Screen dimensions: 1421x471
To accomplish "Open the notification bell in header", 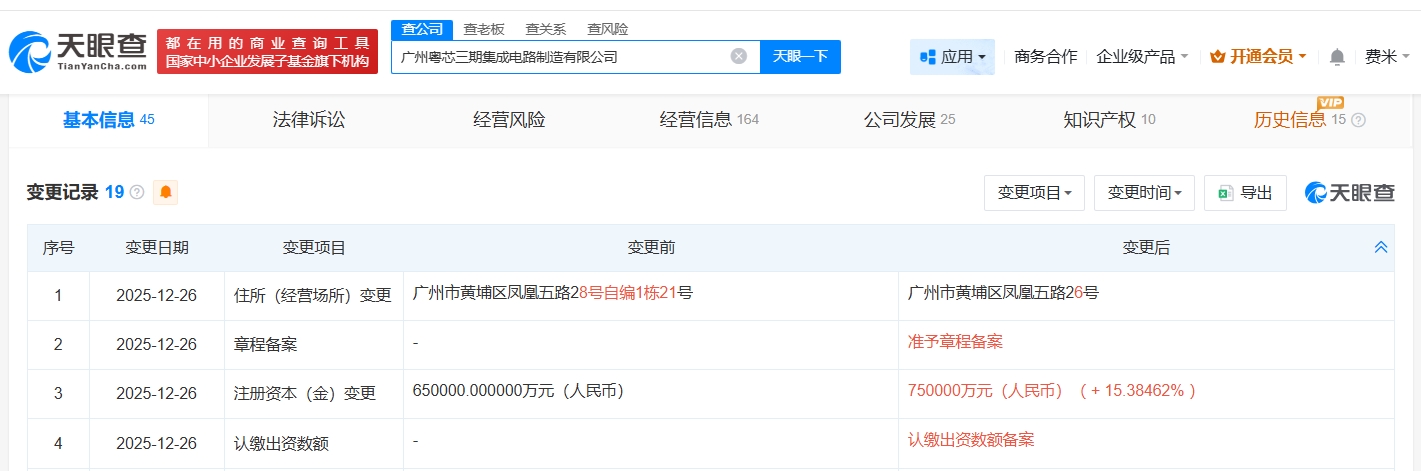I will click(x=1337, y=57).
